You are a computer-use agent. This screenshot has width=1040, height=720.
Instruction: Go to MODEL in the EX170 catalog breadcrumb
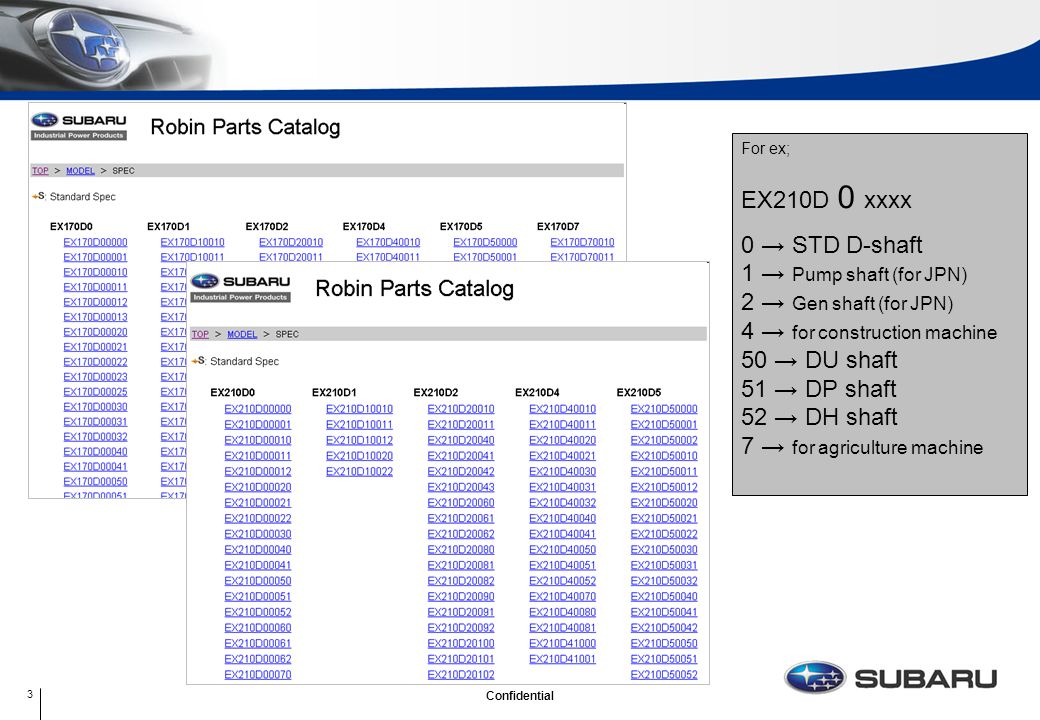pyautogui.click(x=80, y=170)
